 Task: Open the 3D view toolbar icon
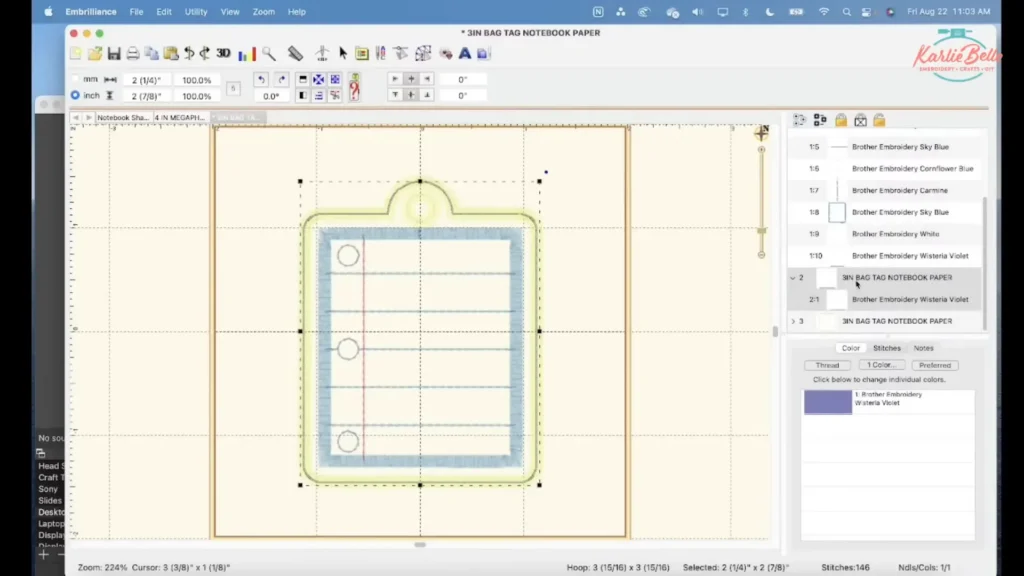click(223, 53)
